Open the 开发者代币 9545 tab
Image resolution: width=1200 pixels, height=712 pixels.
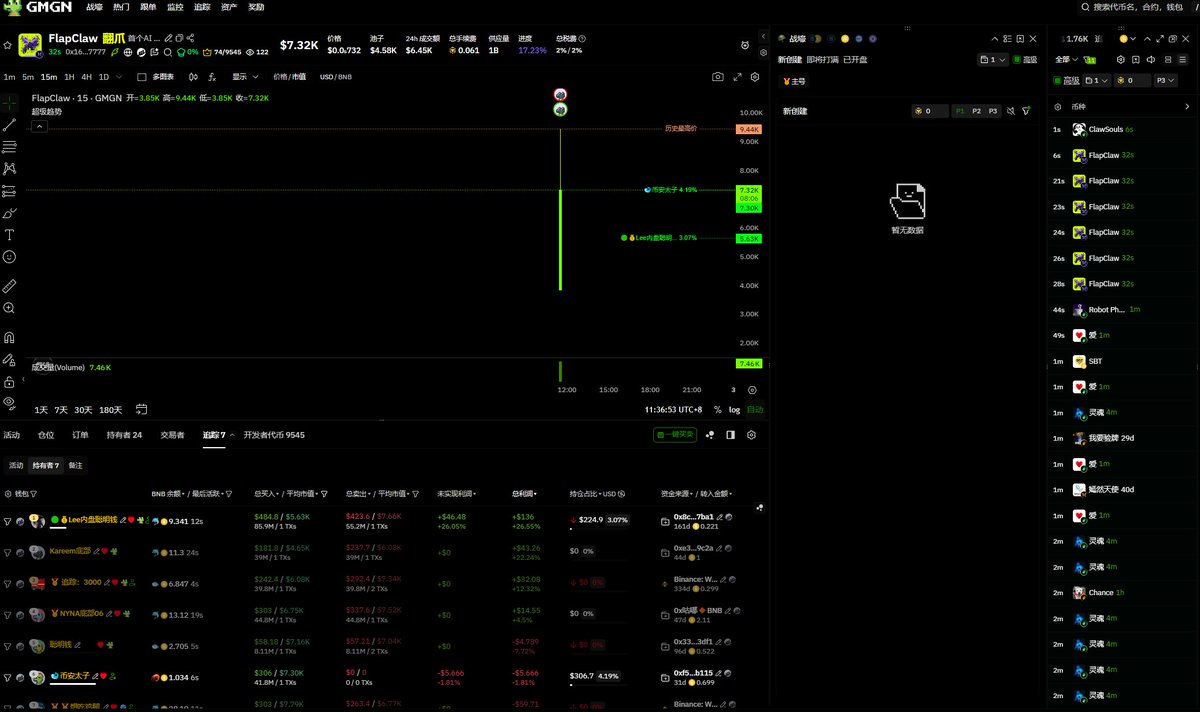[x=274, y=435]
